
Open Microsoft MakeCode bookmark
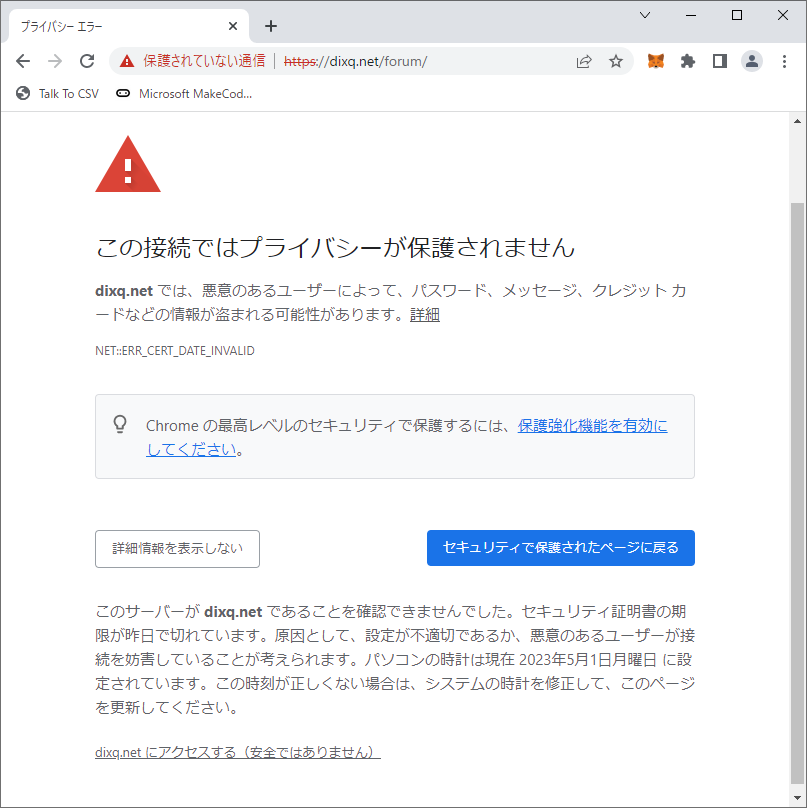(x=184, y=94)
